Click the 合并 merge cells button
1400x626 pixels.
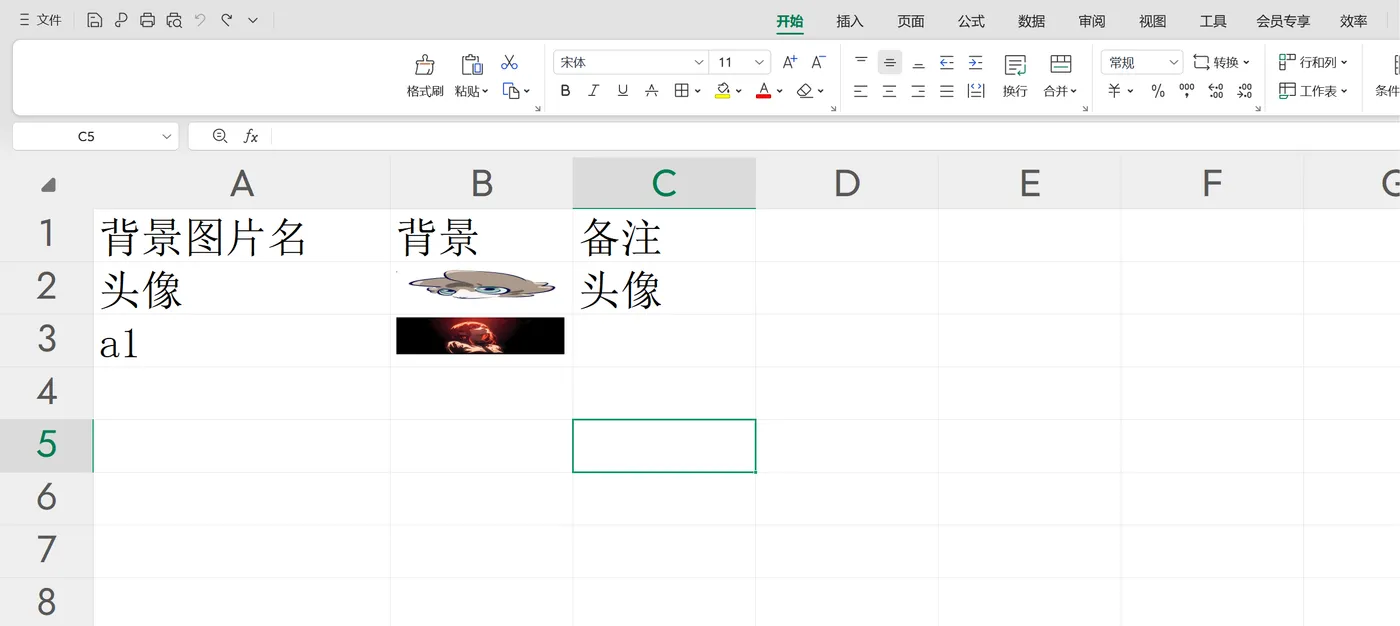[1060, 76]
